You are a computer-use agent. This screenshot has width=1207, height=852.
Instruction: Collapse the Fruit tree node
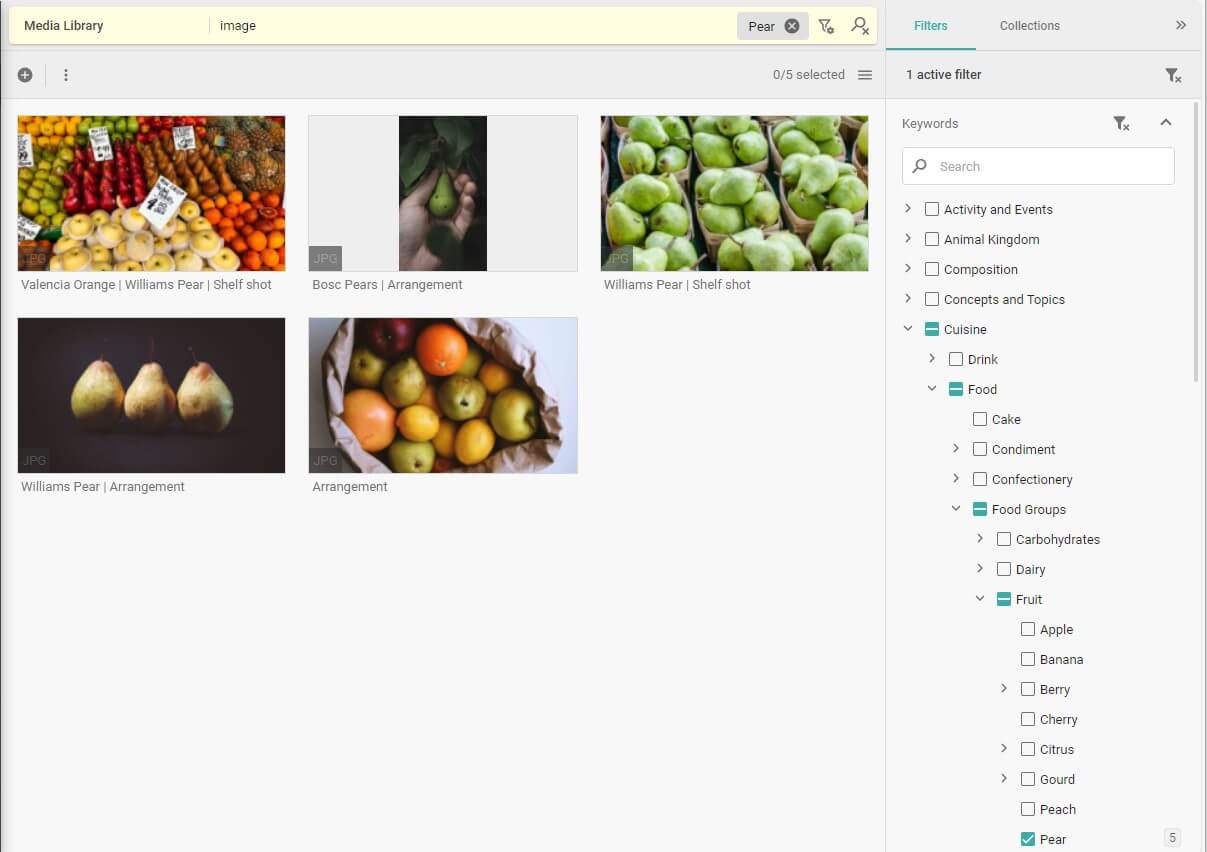tap(980, 599)
